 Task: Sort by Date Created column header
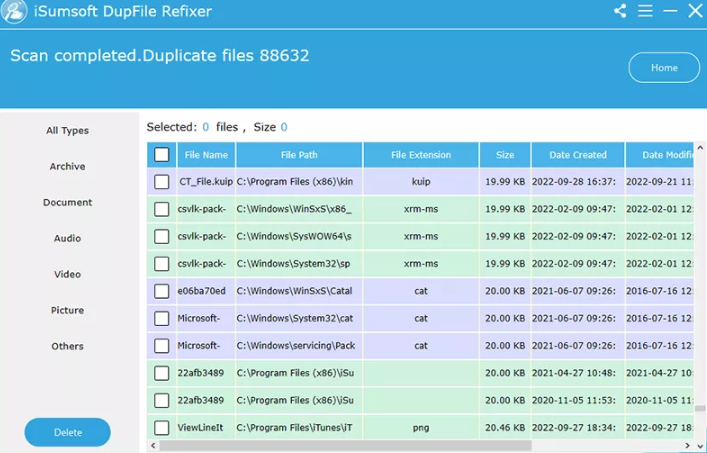click(578, 155)
